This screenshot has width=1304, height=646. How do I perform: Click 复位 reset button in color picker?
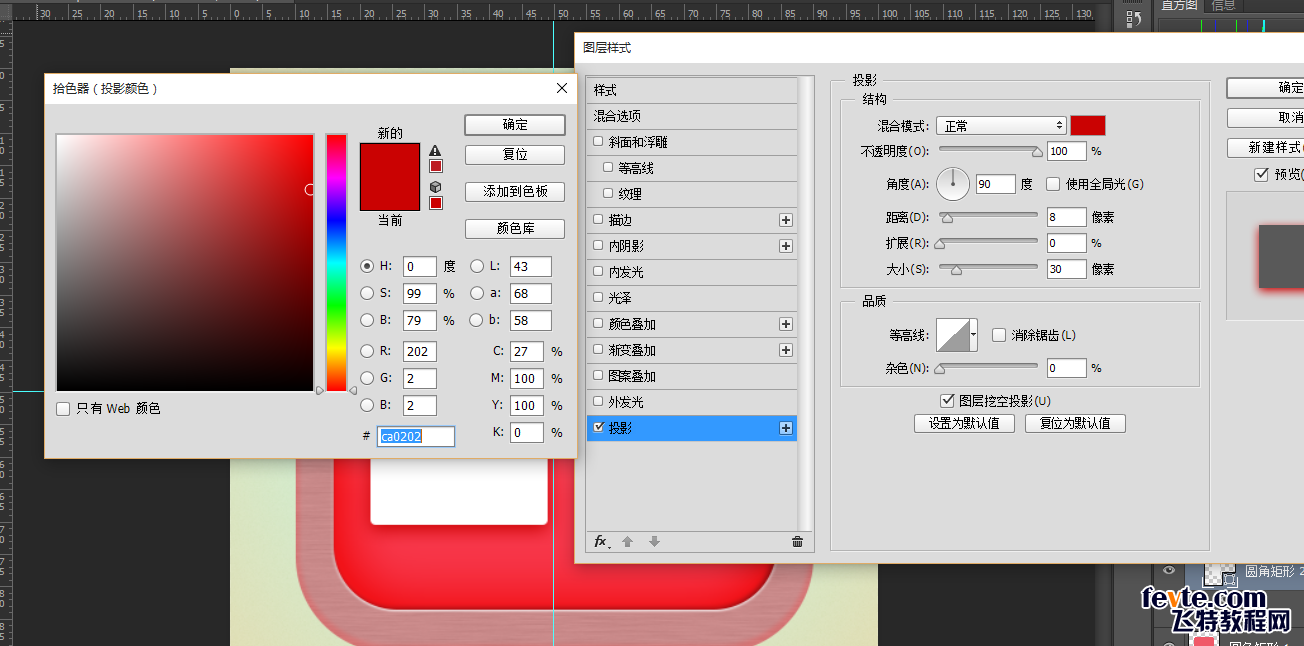pos(515,155)
